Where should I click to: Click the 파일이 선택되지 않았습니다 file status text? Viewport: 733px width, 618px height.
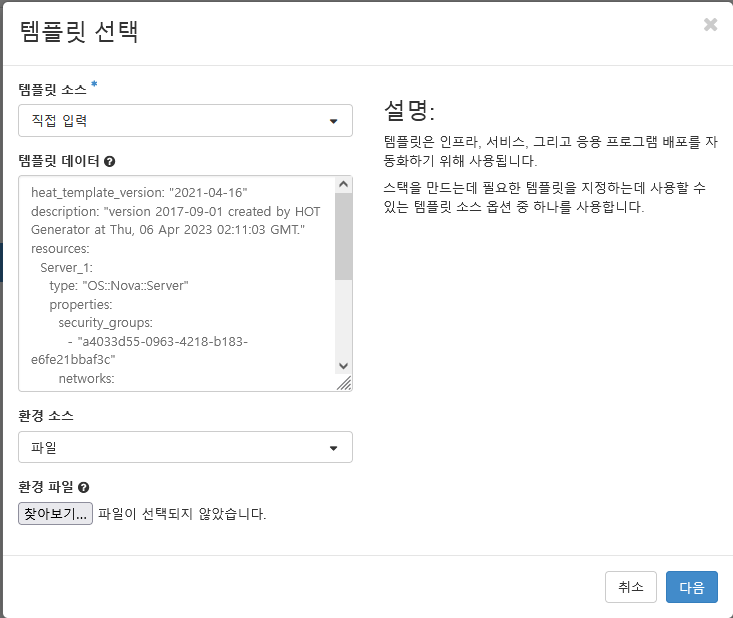tap(182, 514)
